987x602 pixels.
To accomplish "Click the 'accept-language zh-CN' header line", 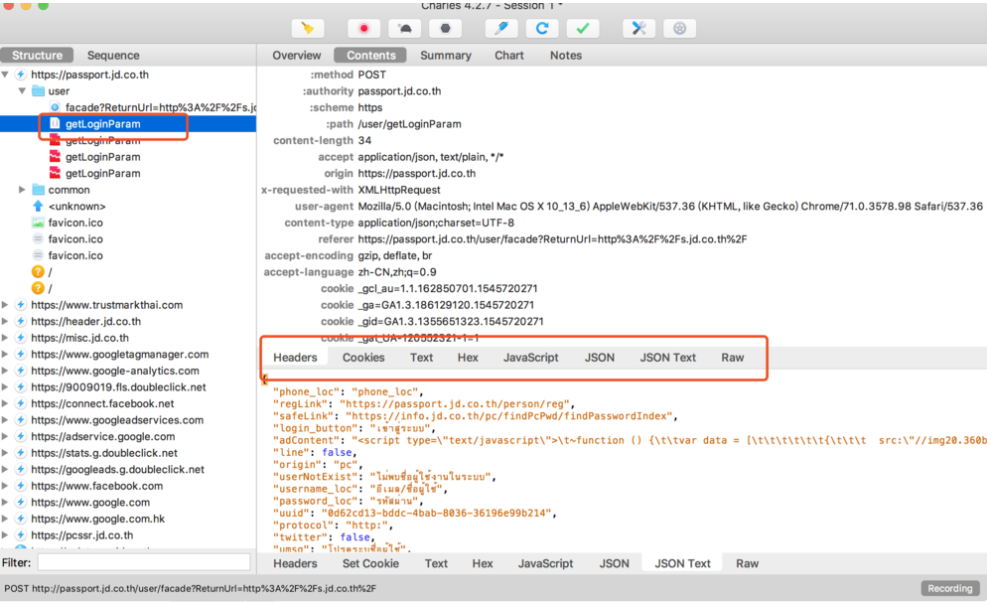I will click(x=350, y=272).
